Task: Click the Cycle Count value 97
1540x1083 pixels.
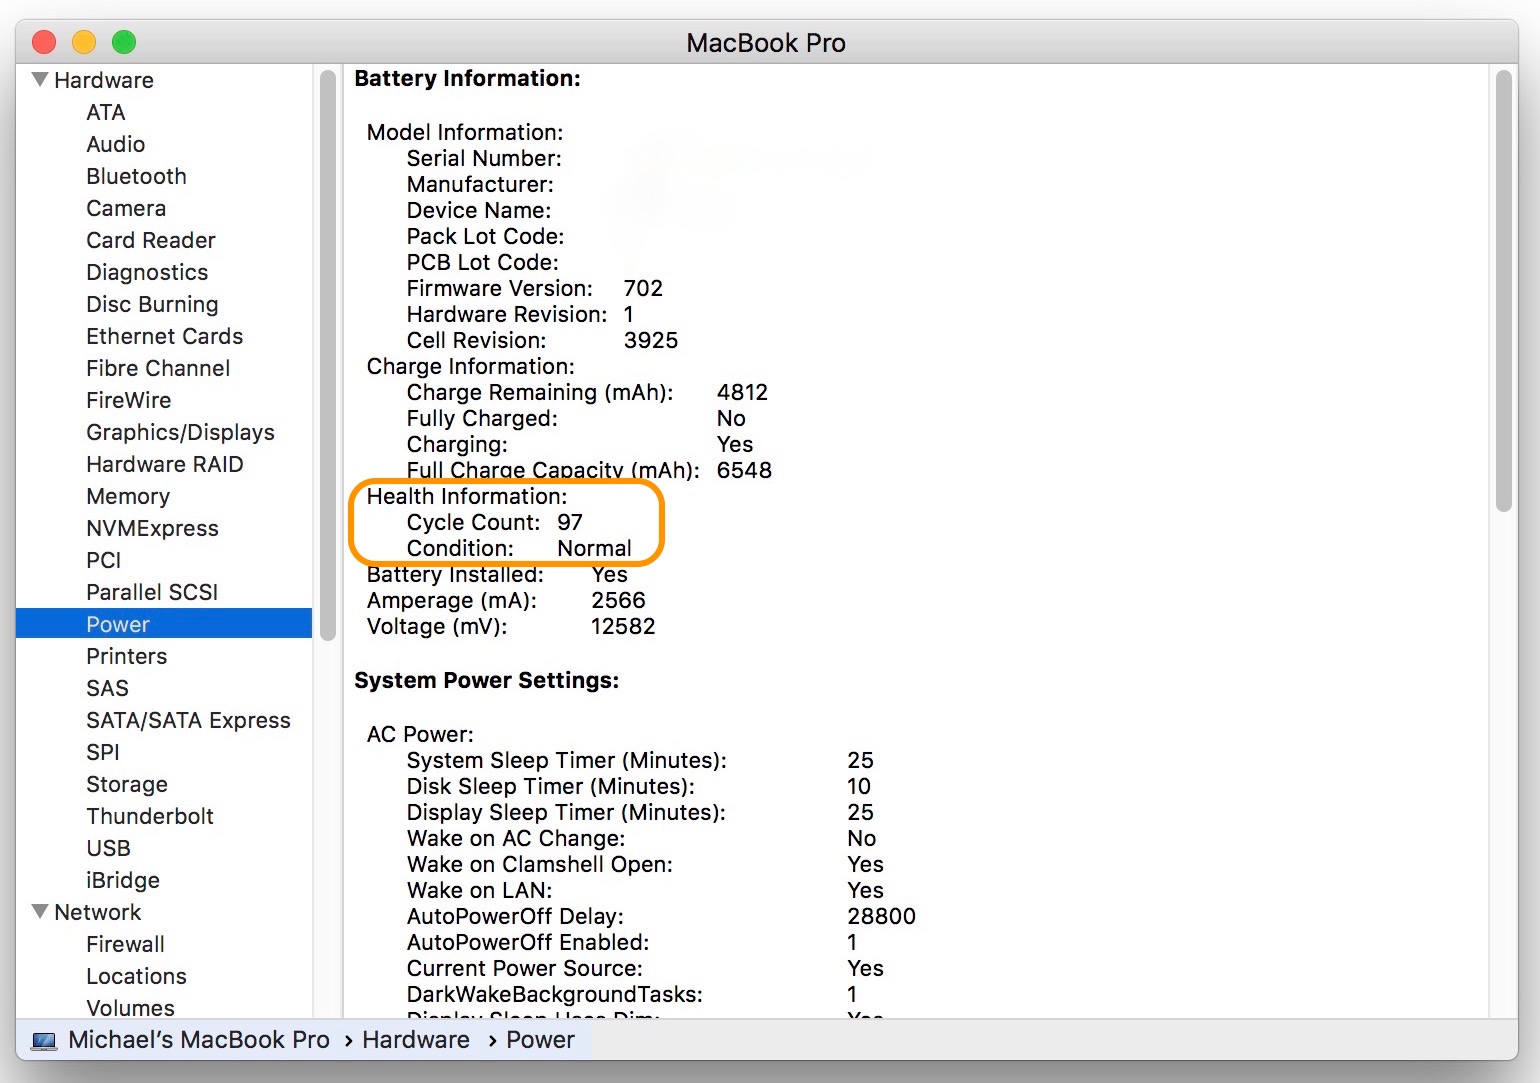Action: click(570, 522)
